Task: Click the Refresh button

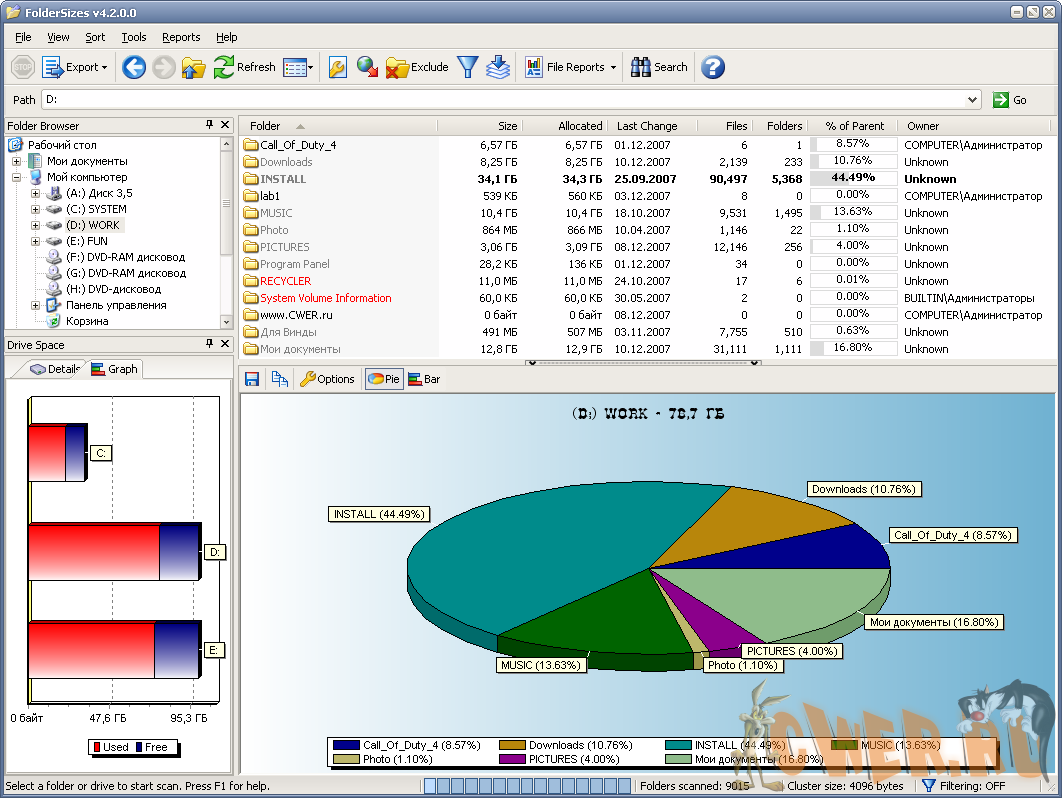Action: [244, 67]
